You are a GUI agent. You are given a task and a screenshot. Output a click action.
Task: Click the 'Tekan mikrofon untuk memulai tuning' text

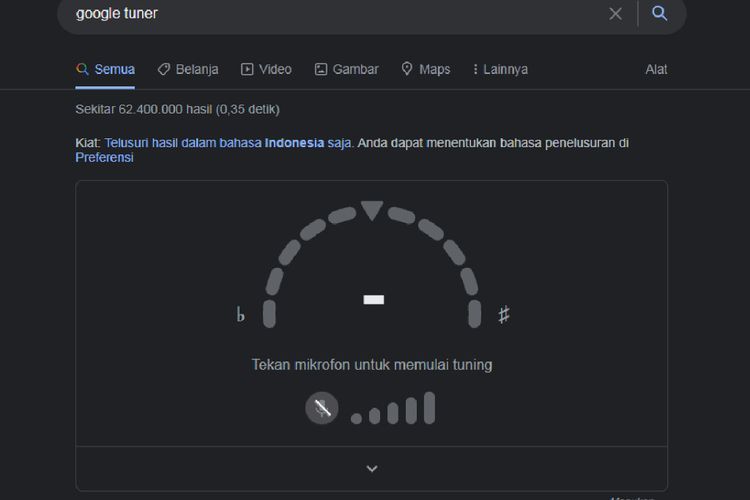[x=372, y=365]
